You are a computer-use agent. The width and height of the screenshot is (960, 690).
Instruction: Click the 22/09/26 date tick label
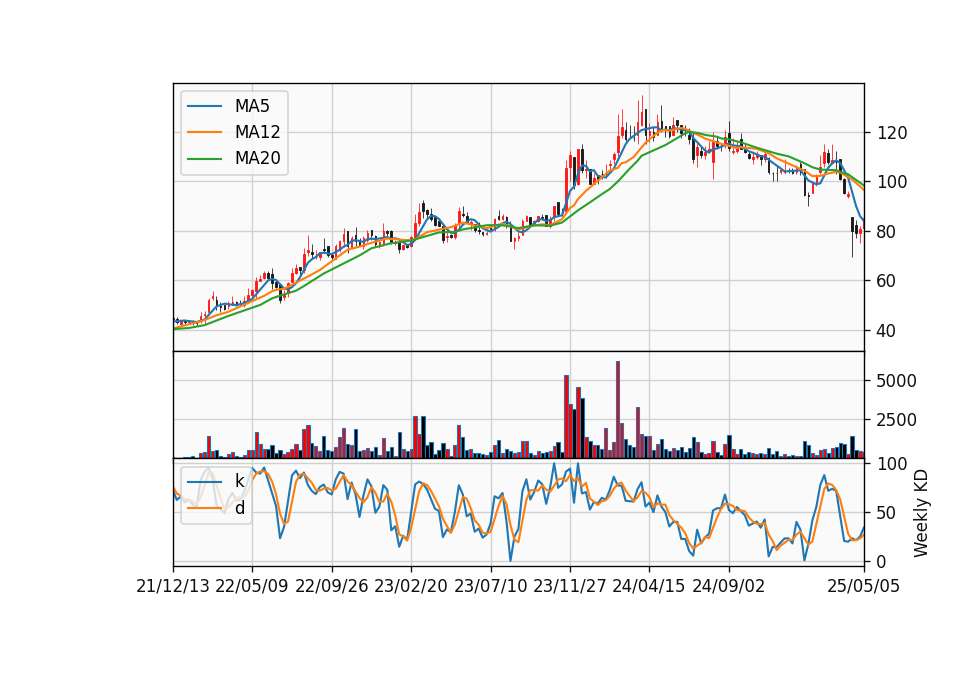[331, 586]
